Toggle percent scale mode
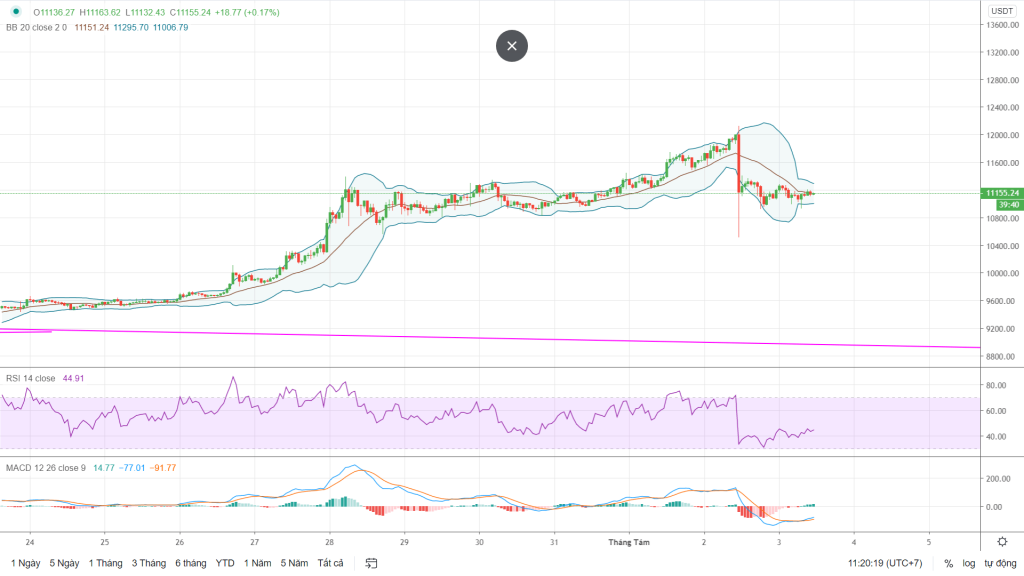Image resolution: width=1024 pixels, height=576 pixels. click(x=948, y=563)
